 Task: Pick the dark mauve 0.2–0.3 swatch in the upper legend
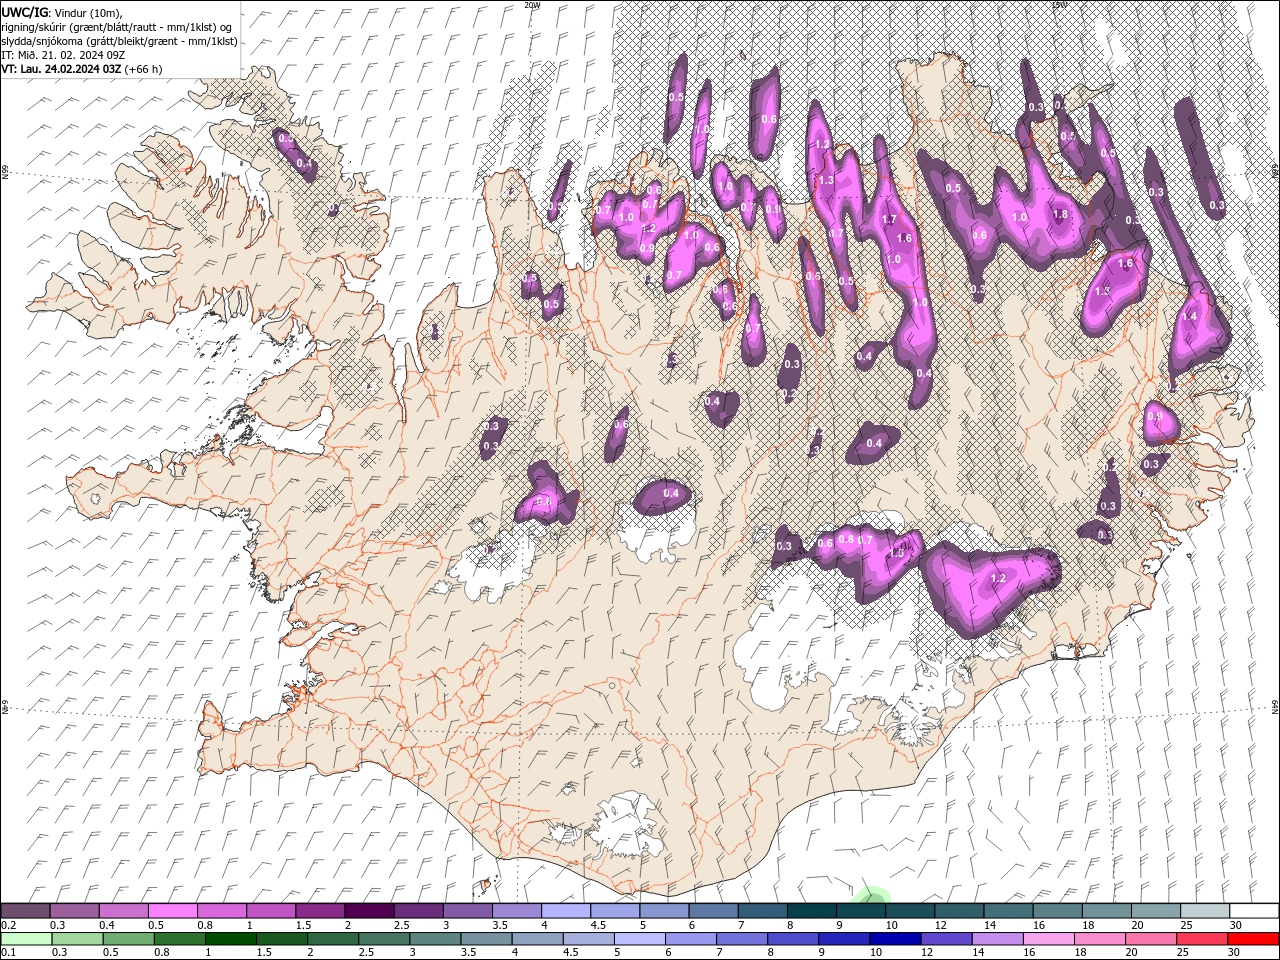pos(25,911)
